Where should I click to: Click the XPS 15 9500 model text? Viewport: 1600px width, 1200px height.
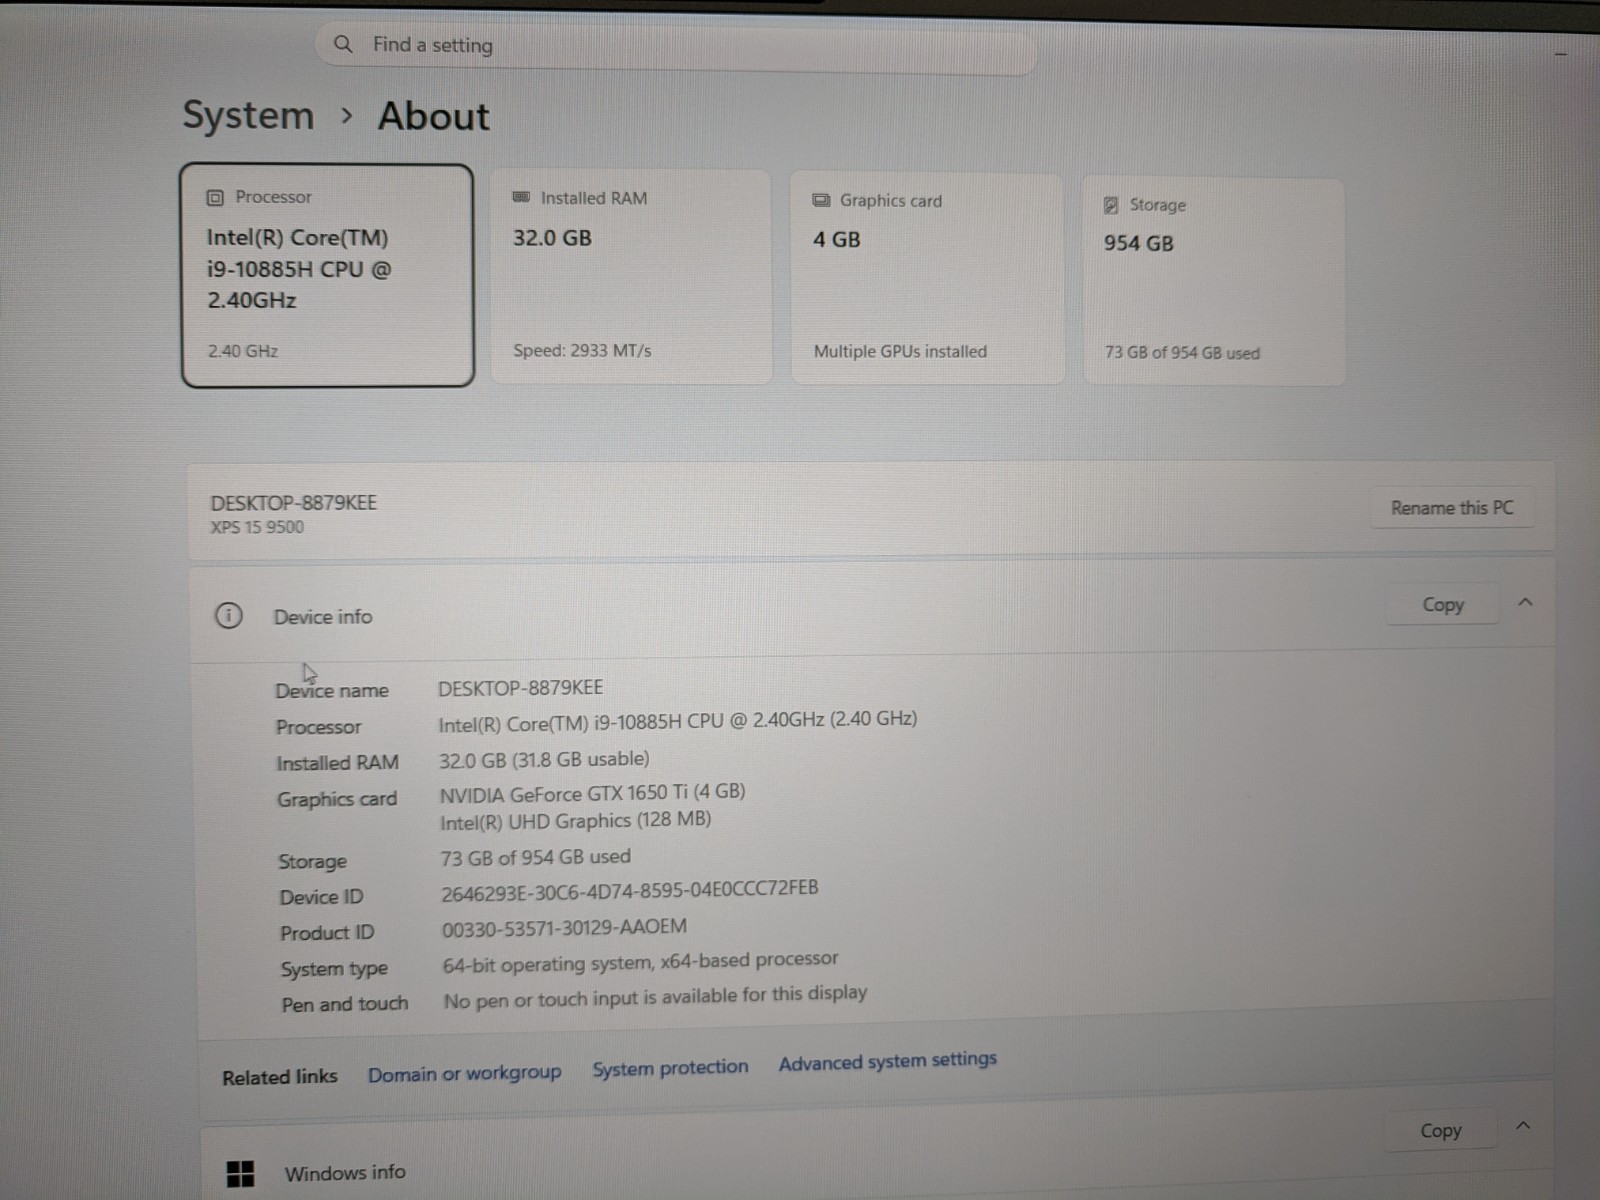point(257,527)
